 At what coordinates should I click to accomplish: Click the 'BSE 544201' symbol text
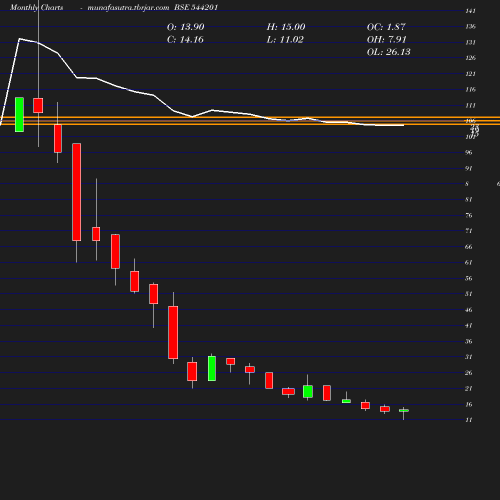click(x=196, y=7)
